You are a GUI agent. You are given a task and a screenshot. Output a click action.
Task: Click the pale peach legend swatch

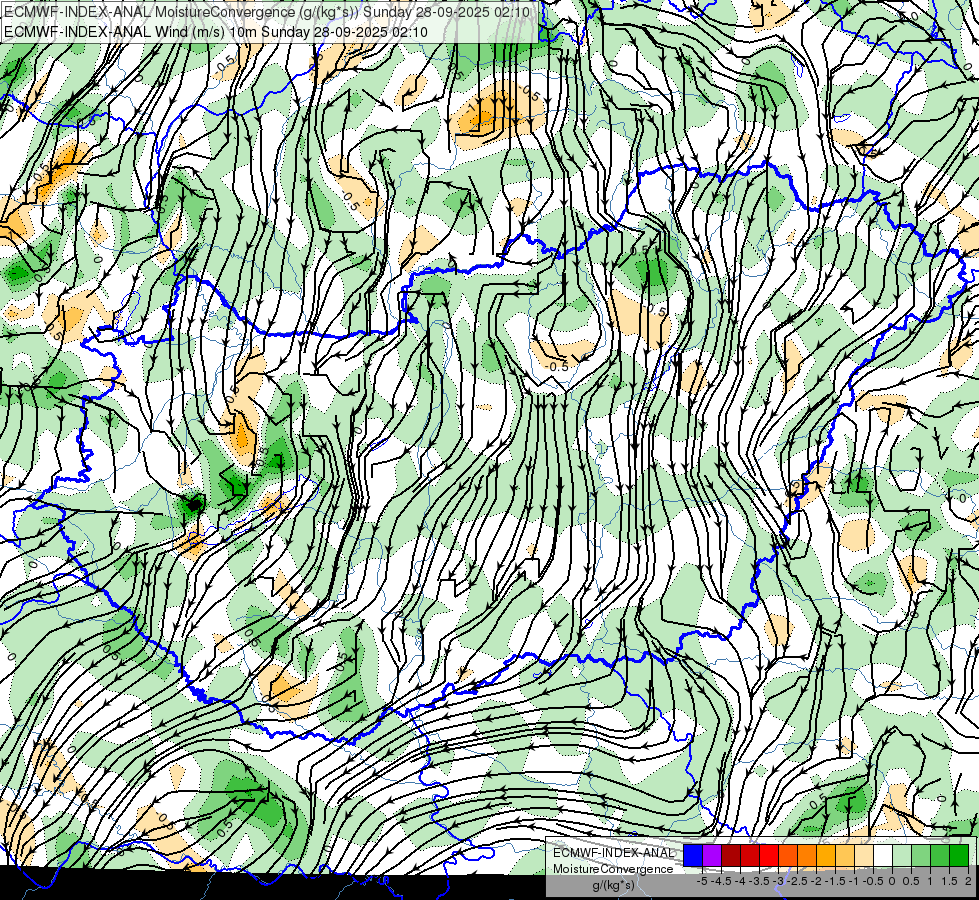(x=864, y=856)
